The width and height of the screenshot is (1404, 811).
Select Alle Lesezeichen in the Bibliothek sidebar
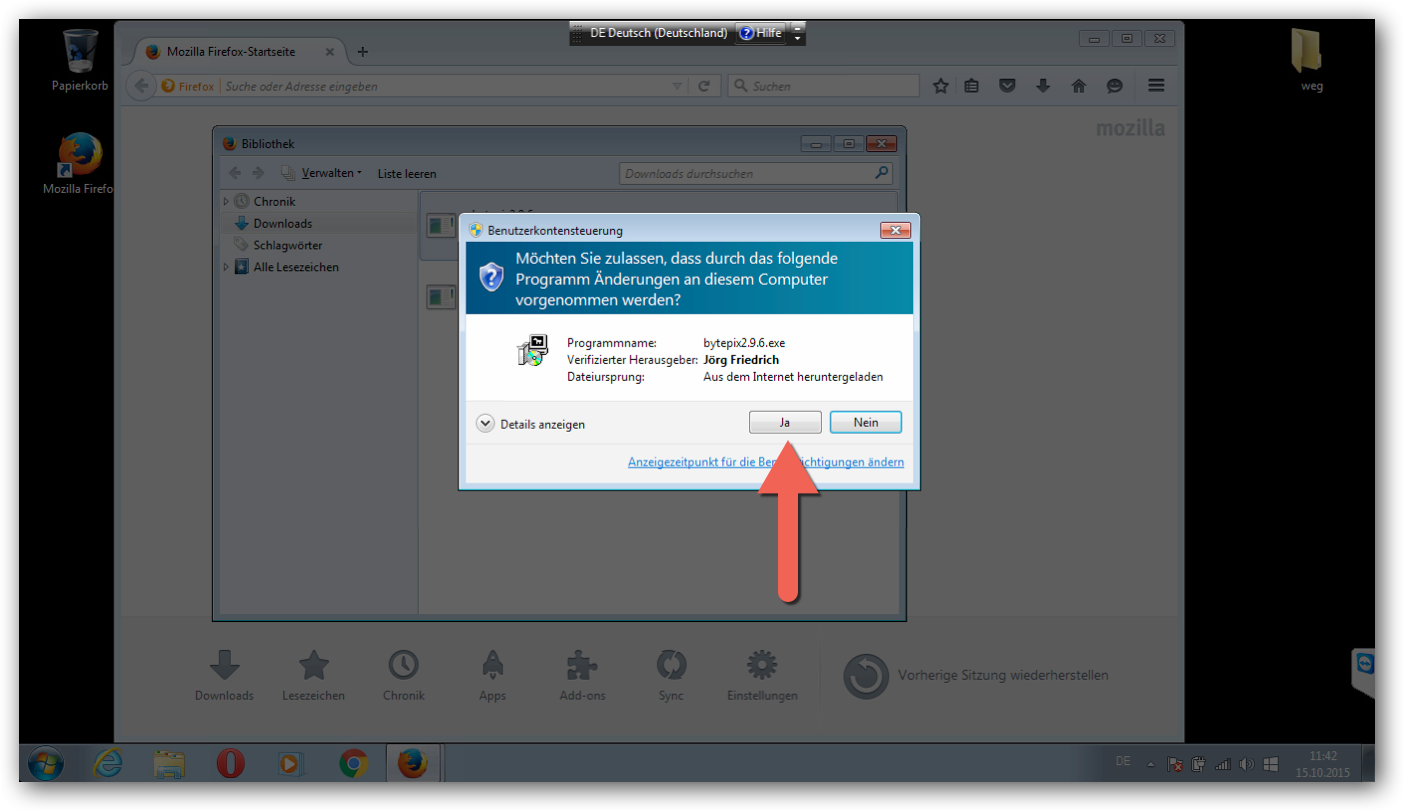(296, 267)
